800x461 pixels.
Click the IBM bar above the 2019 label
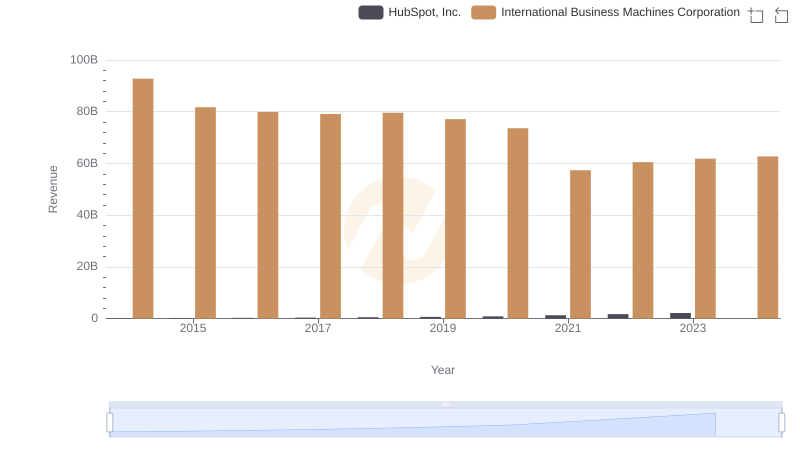[455, 219]
